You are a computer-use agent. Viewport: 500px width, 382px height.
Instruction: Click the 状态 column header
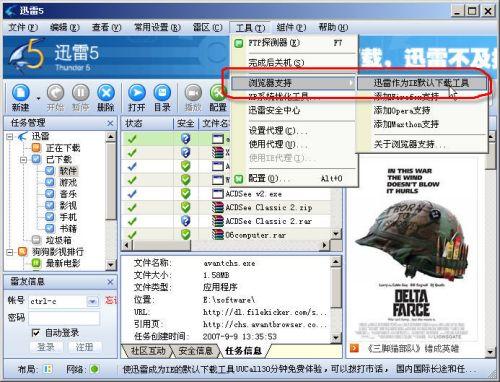(x=147, y=123)
